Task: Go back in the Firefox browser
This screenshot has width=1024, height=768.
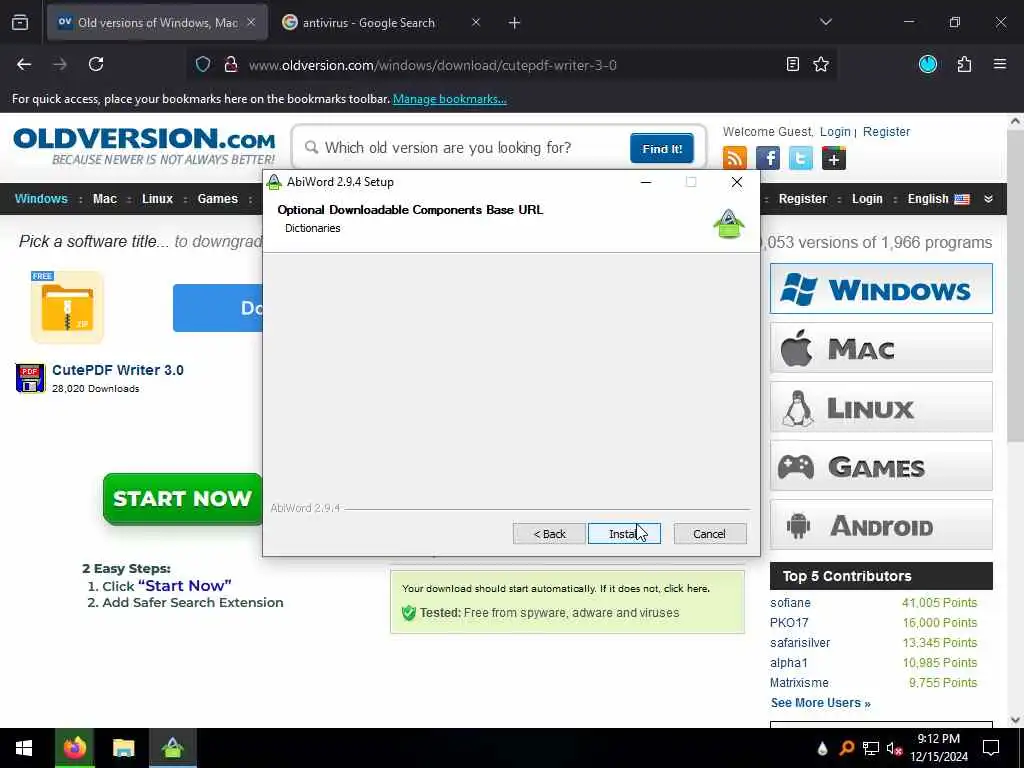Action: pyautogui.click(x=24, y=64)
